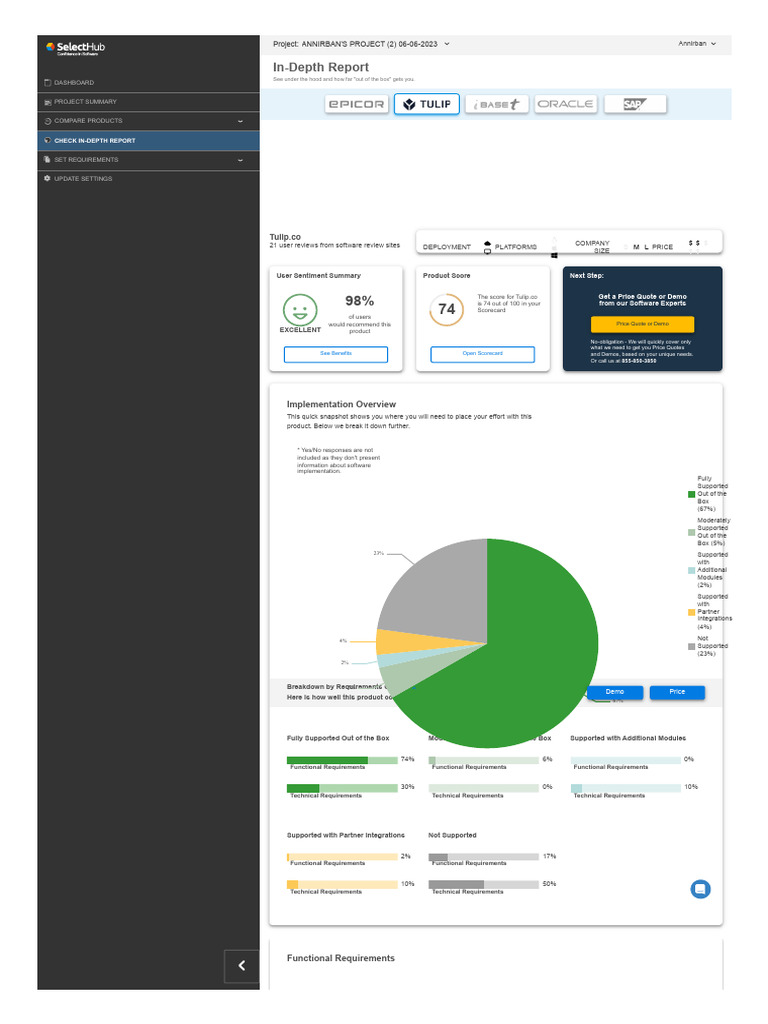The image size is (768, 1024).
Task: Click the Implementation Overview heading
Action: click(x=342, y=404)
